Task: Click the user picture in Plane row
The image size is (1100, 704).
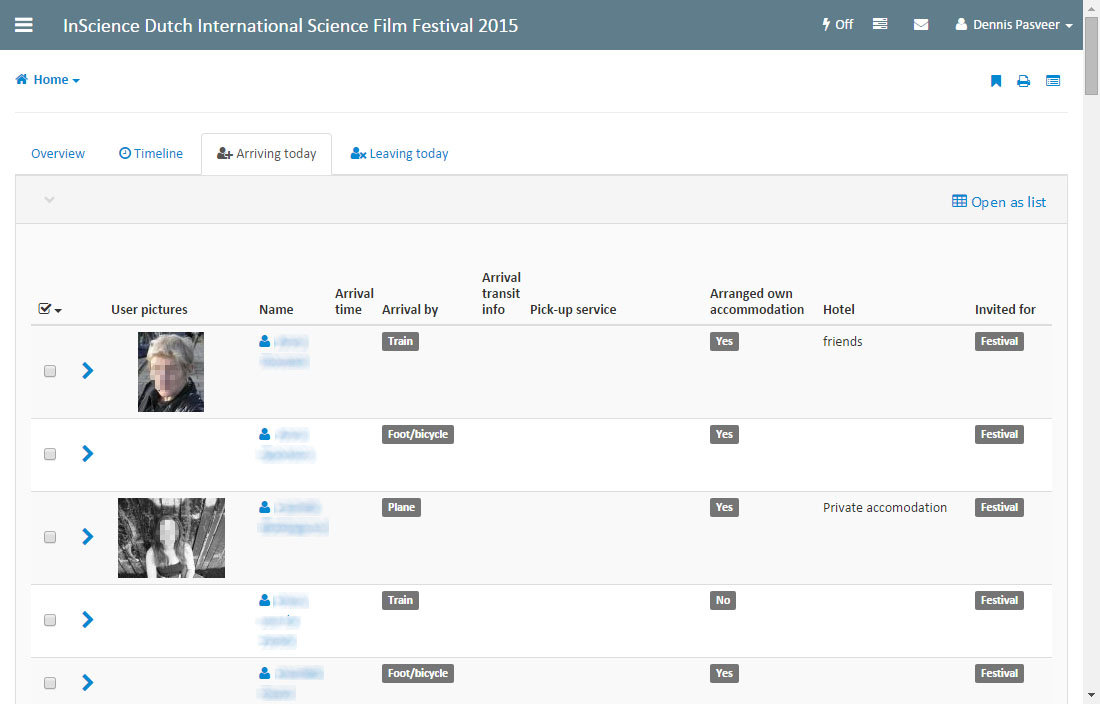Action: (171, 538)
